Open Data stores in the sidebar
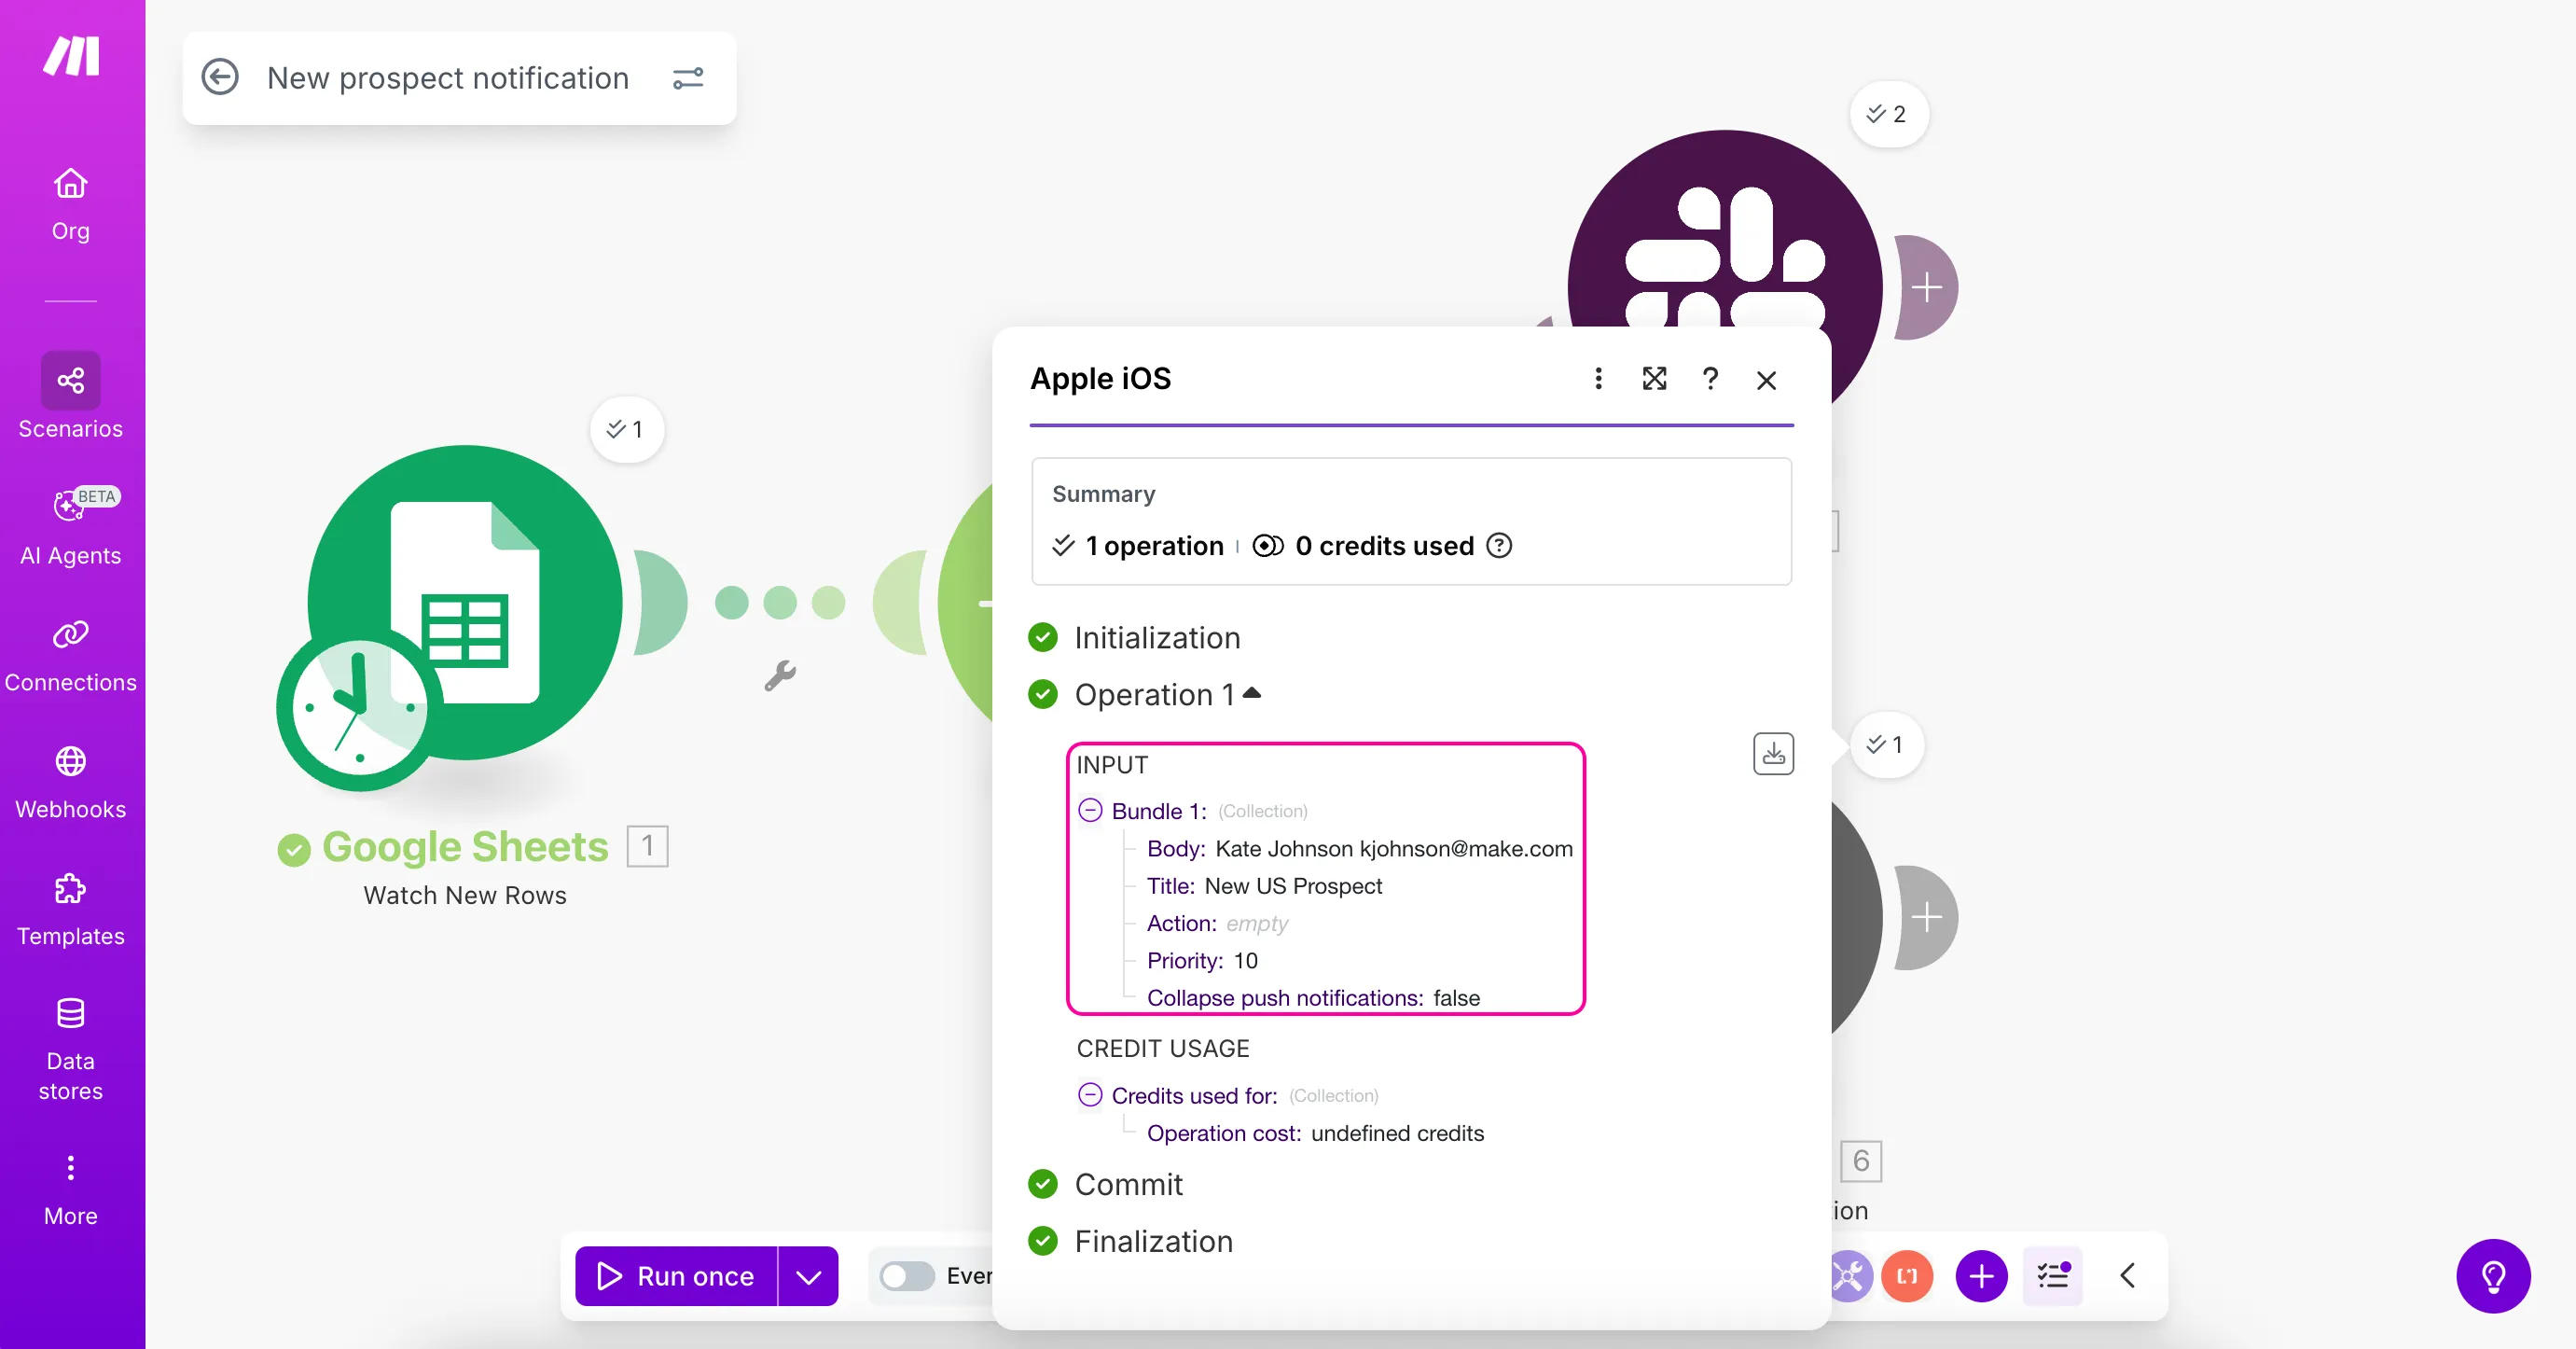This screenshot has width=2576, height=1349. point(70,1050)
